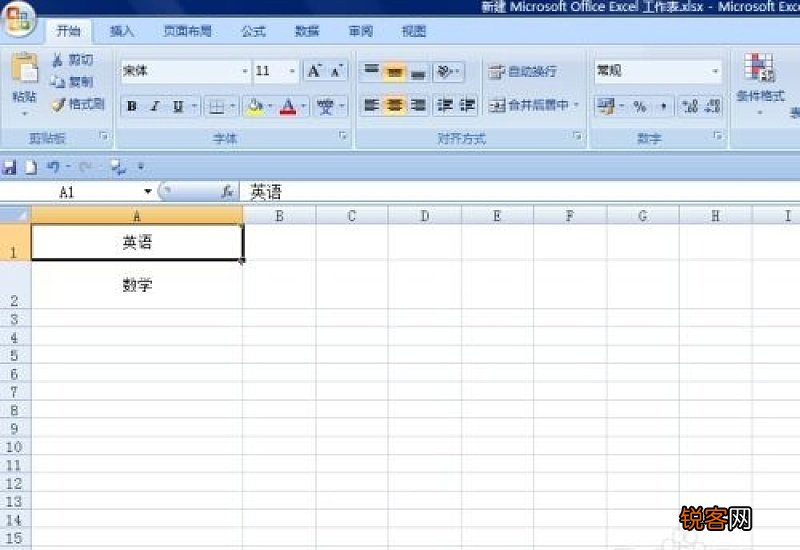Viewport: 800px width, 550px height.
Task: Align text to the top of the cell
Action: (371, 71)
